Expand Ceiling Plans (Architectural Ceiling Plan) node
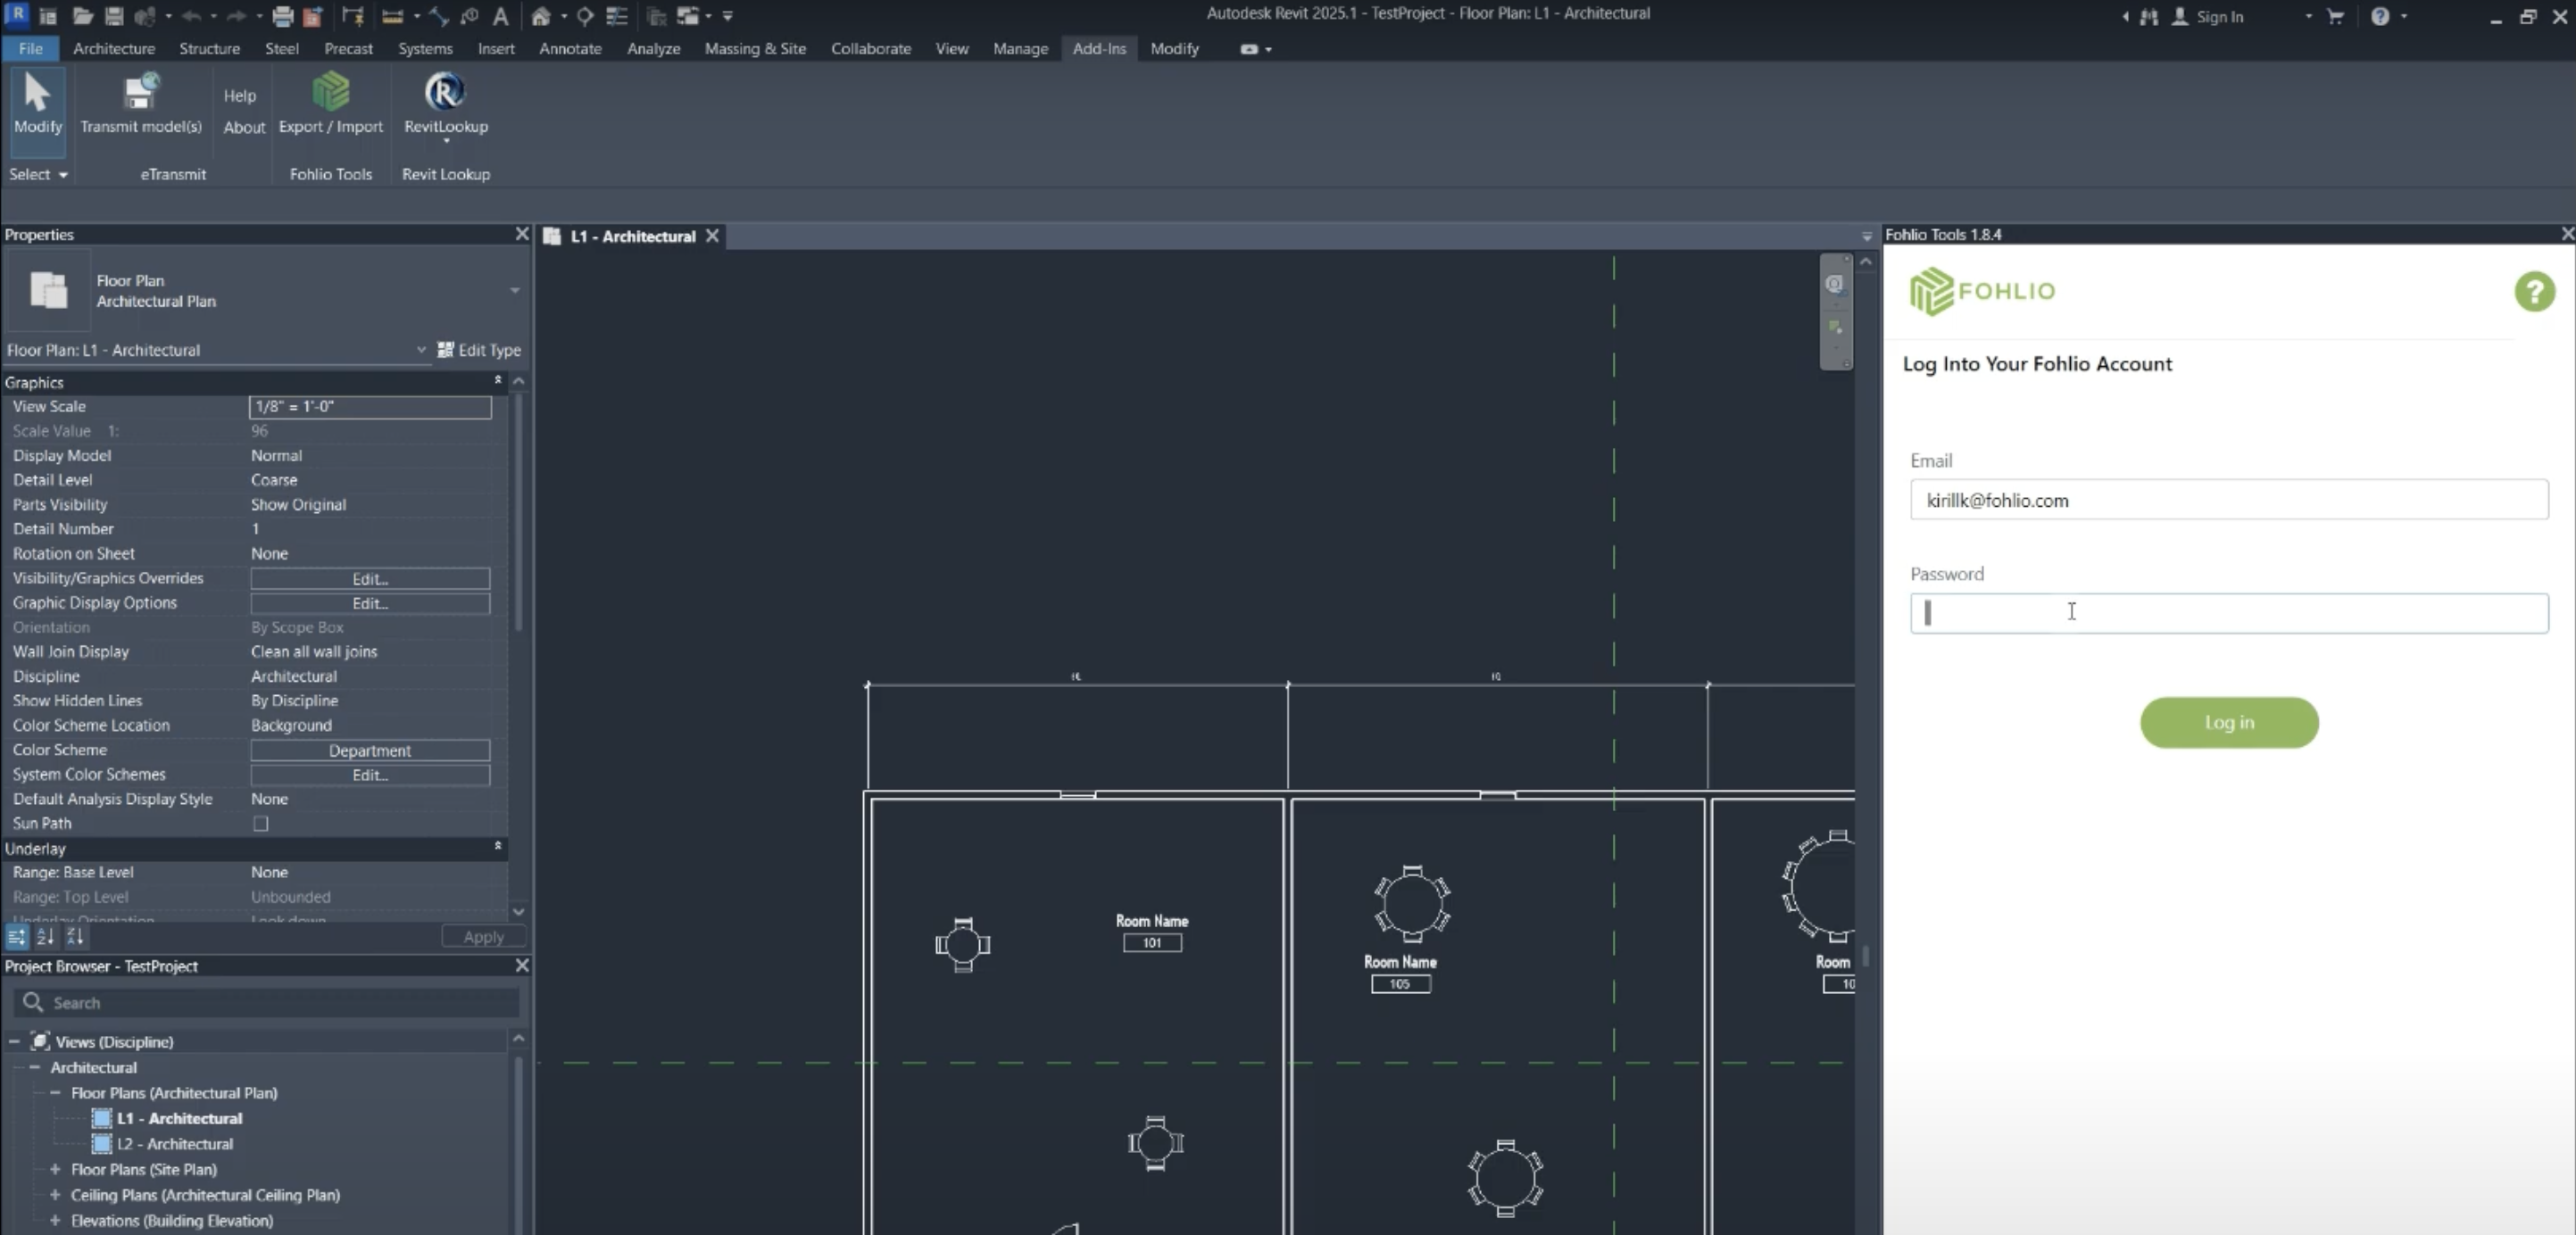 point(55,1195)
